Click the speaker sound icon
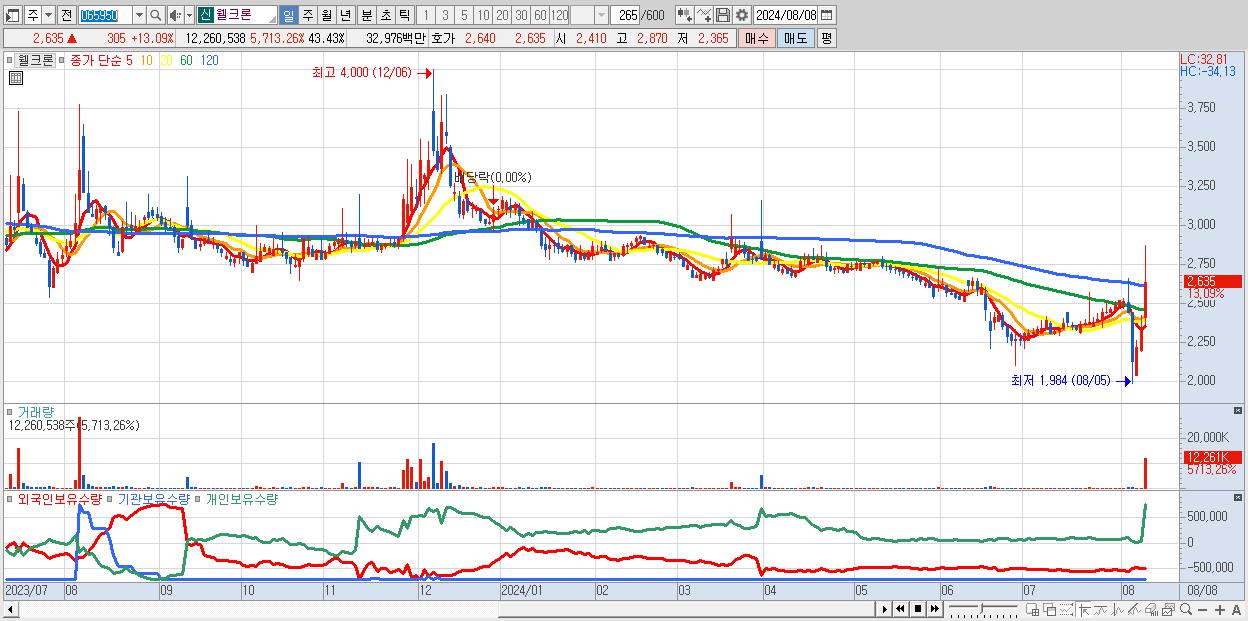This screenshot has height=621, width=1248. point(175,15)
